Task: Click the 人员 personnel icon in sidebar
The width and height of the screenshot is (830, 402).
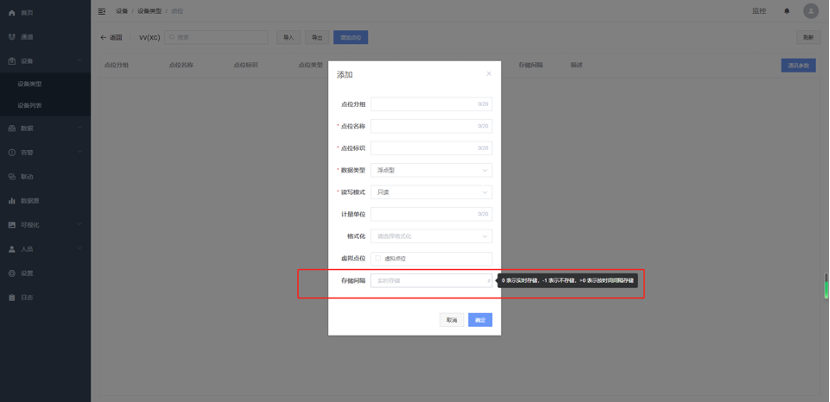Action: point(12,249)
